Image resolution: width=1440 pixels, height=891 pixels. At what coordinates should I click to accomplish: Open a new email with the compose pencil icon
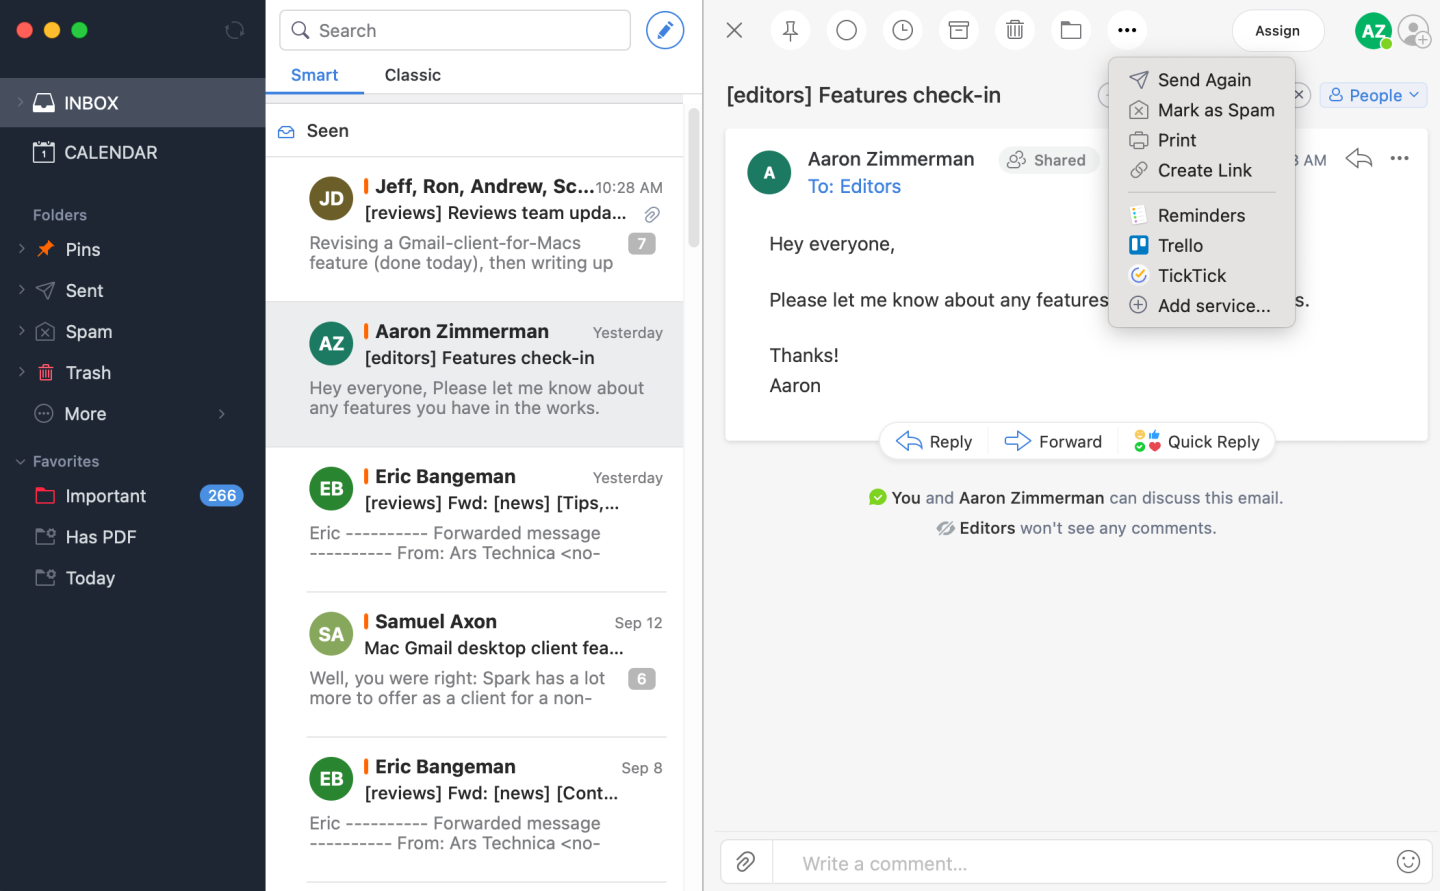click(x=664, y=30)
